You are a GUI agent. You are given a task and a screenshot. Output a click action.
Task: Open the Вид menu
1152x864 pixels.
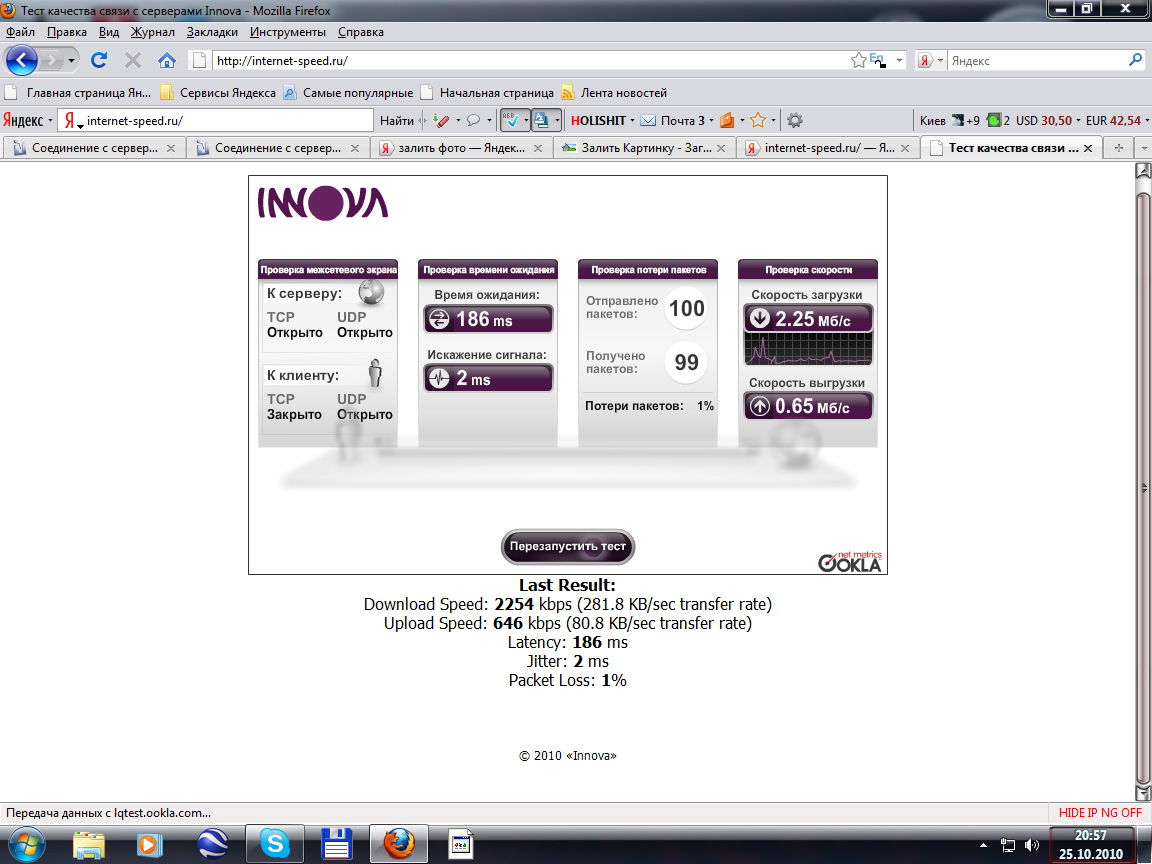(109, 32)
